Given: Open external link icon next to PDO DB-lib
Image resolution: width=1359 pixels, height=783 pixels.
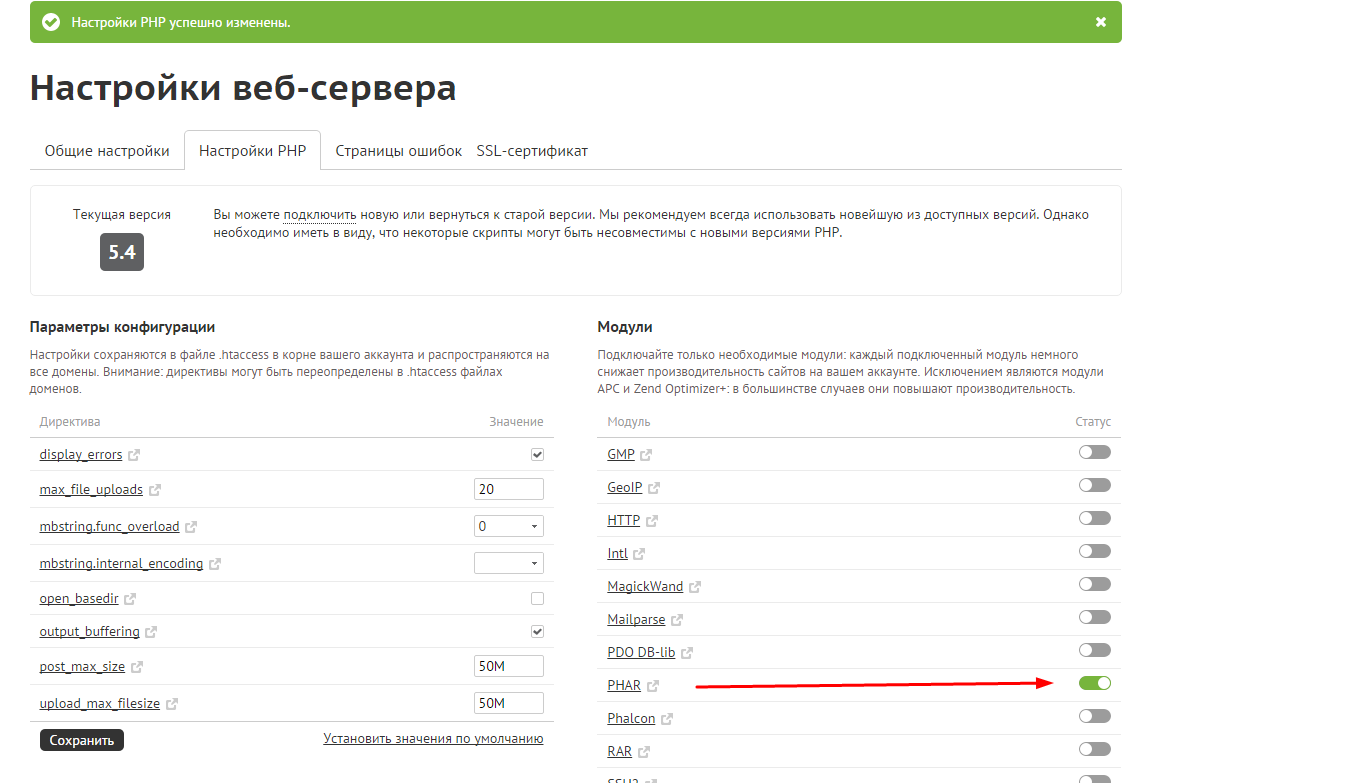Looking at the screenshot, I should 687,653.
